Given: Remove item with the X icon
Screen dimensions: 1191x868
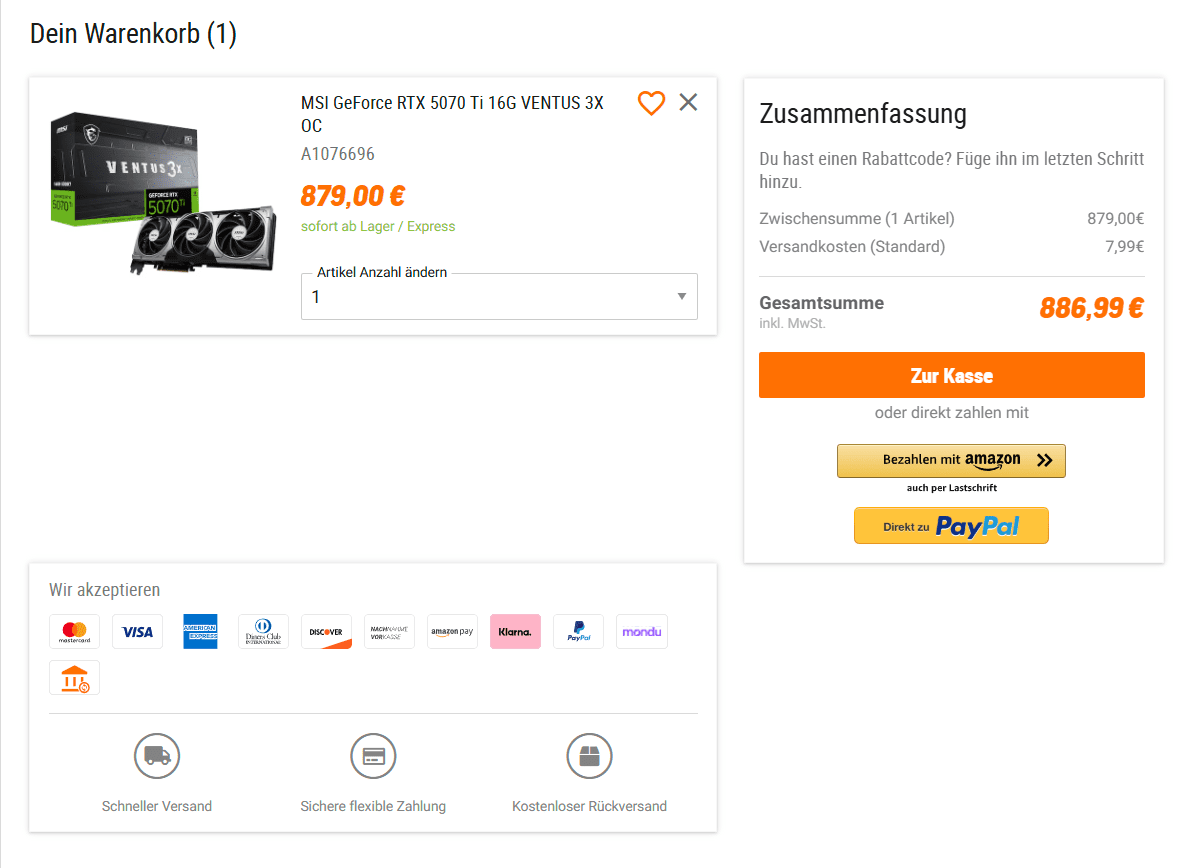Looking at the screenshot, I should tap(688, 102).
